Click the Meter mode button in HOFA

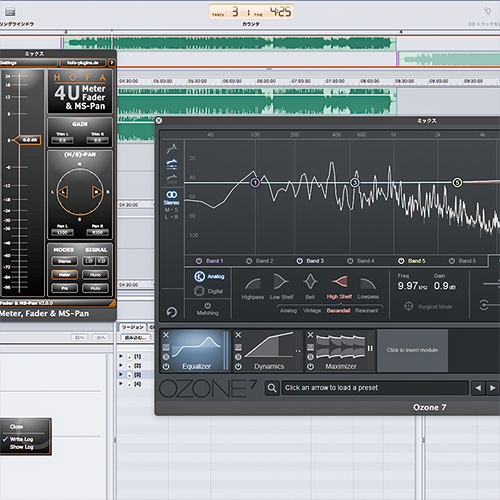(x=65, y=275)
